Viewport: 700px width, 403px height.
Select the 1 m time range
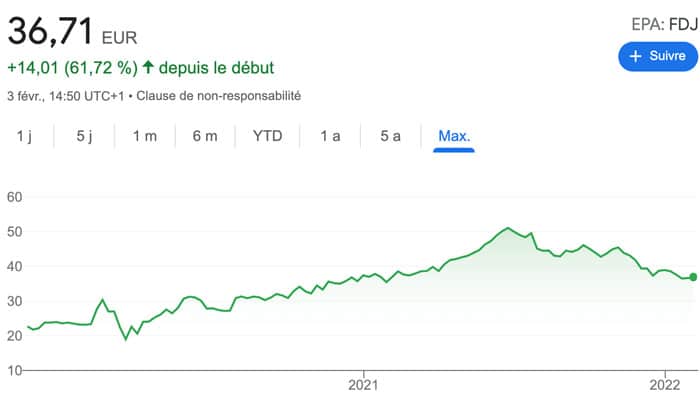tap(144, 136)
